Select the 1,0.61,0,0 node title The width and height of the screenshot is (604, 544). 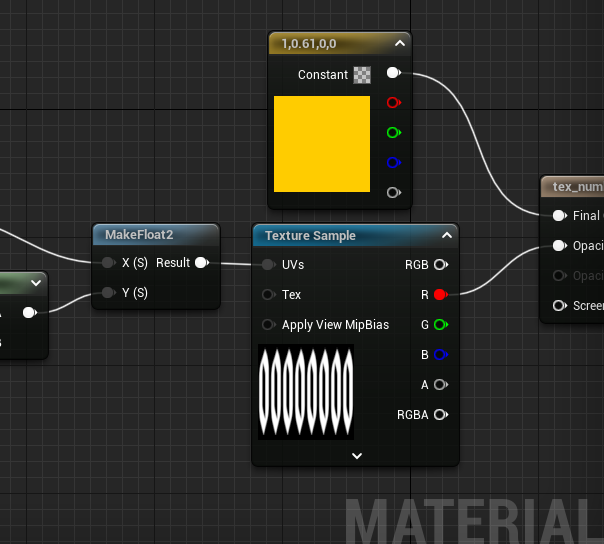point(309,44)
